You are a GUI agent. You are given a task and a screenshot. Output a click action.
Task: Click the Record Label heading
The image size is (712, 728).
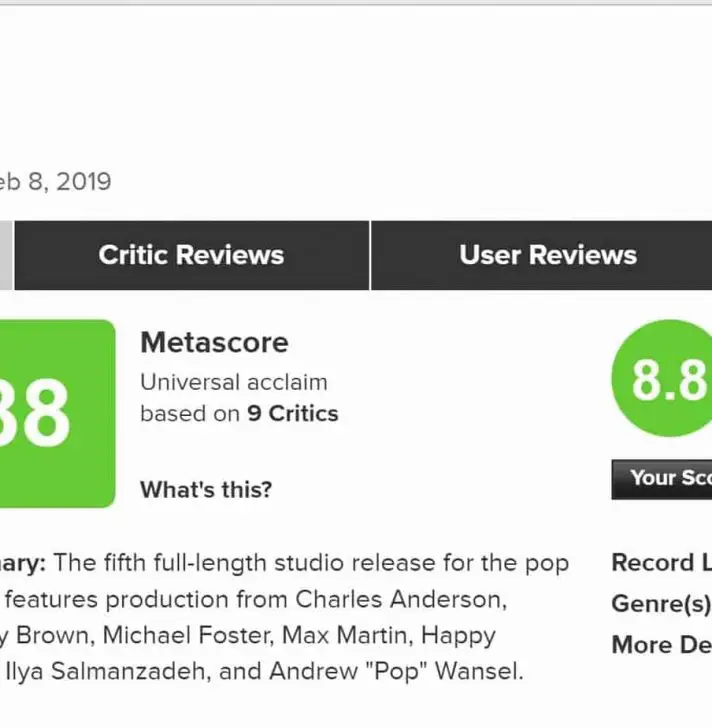tap(661, 563)
